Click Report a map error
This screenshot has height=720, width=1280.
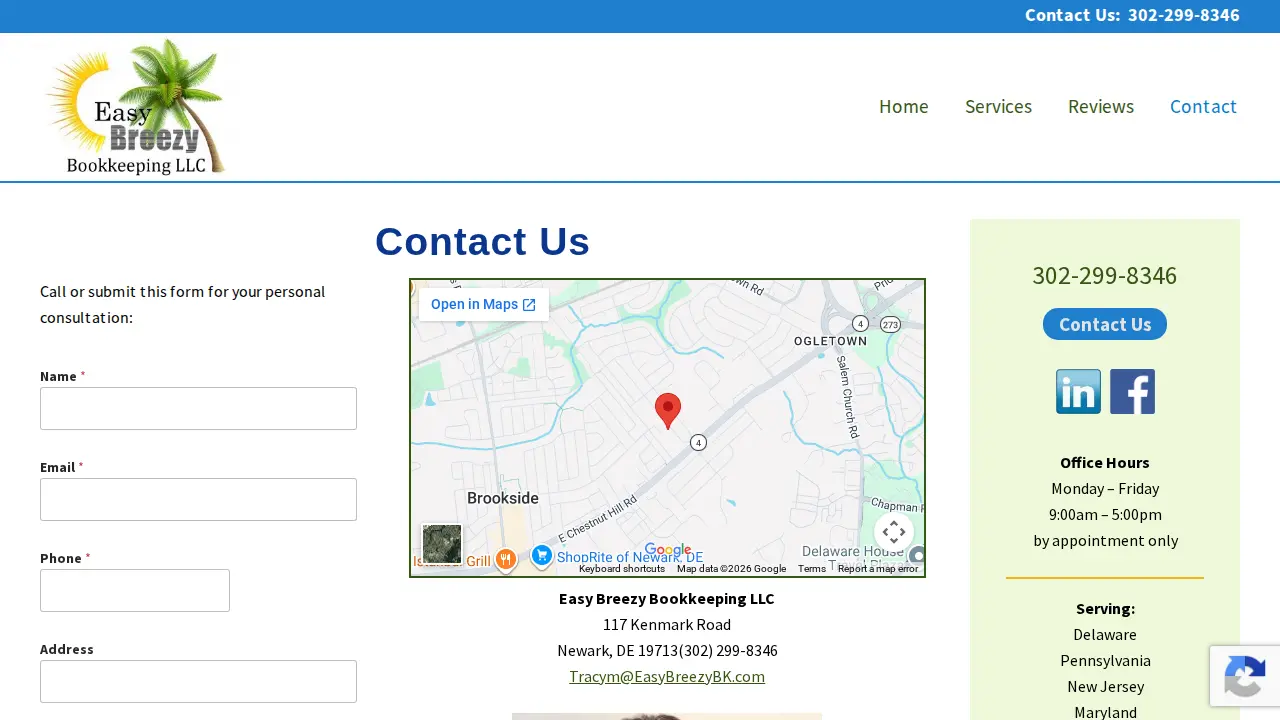coord(878,569)
